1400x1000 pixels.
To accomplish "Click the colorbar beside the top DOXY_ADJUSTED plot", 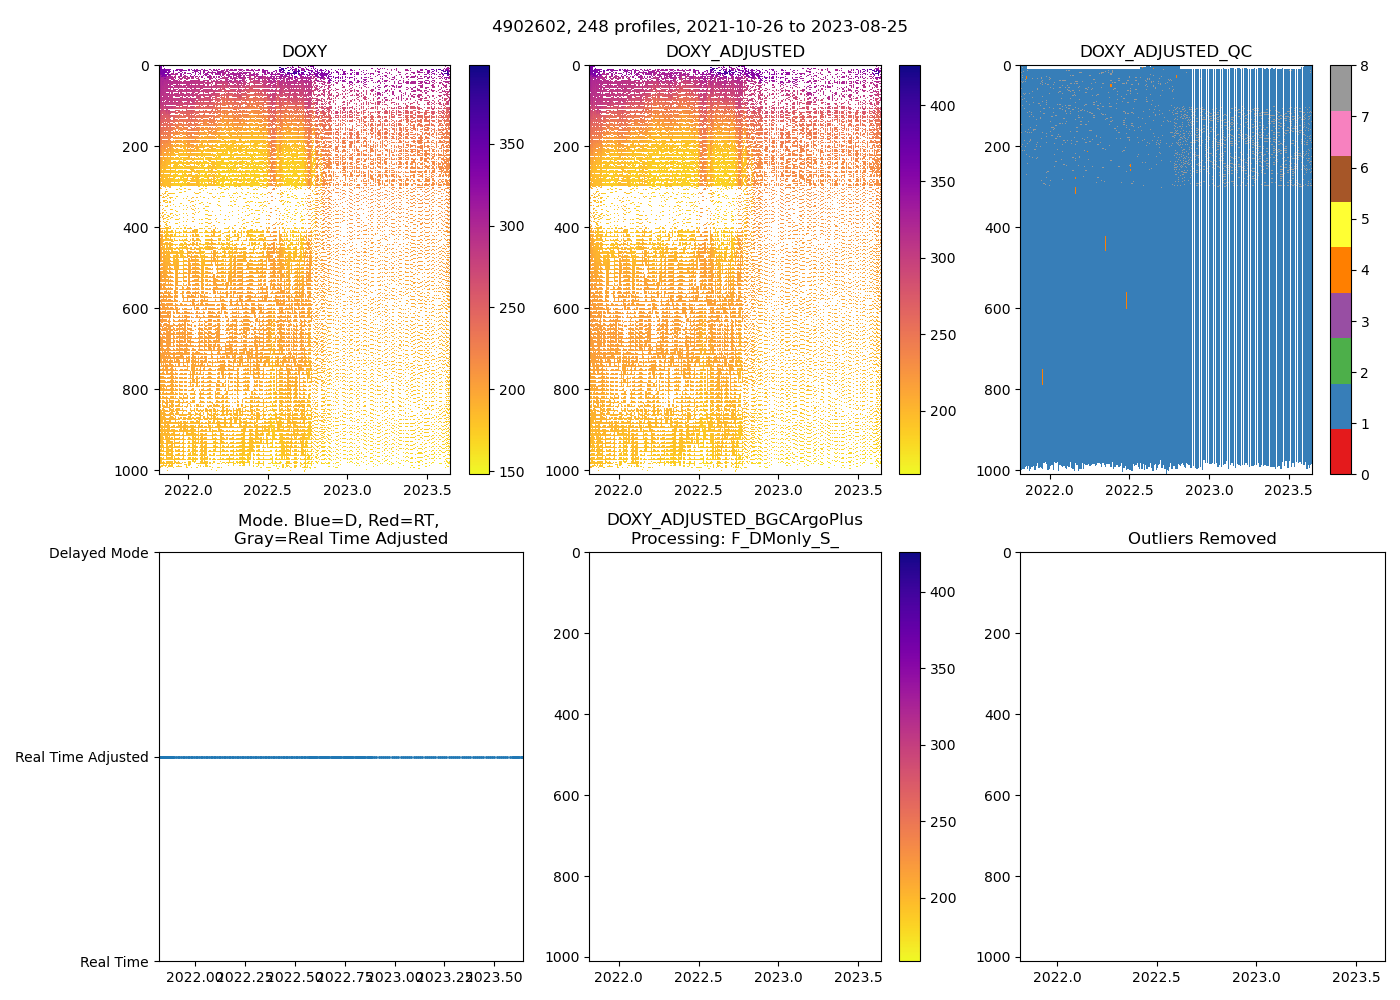I will point(909,270).
